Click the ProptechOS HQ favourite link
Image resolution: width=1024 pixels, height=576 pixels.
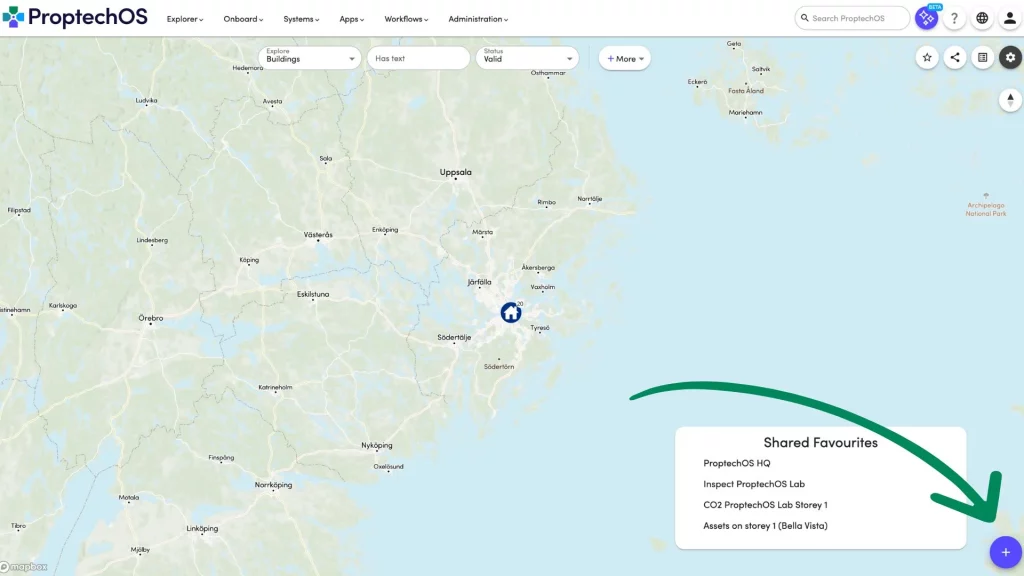[737, 463]
